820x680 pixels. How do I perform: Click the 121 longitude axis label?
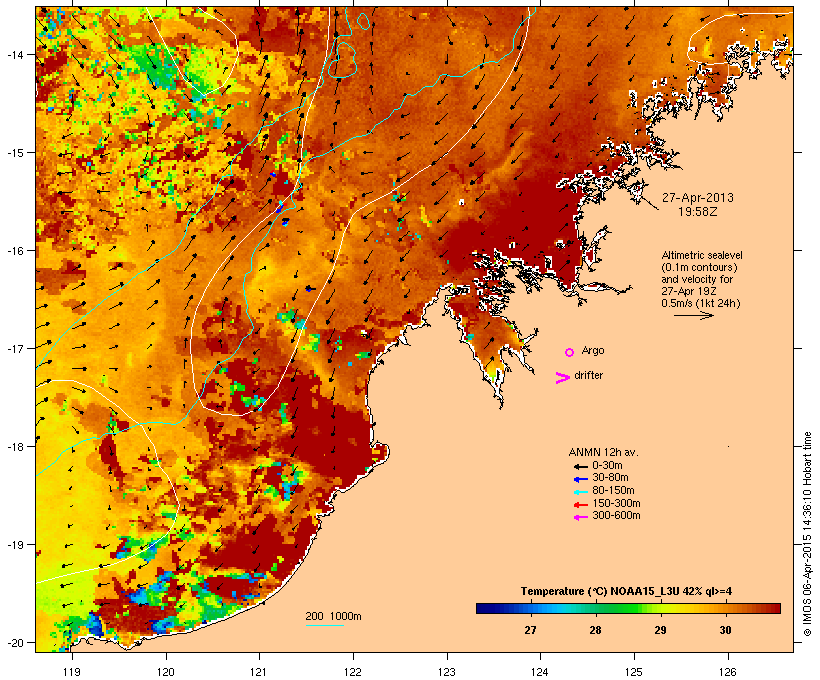259,672
